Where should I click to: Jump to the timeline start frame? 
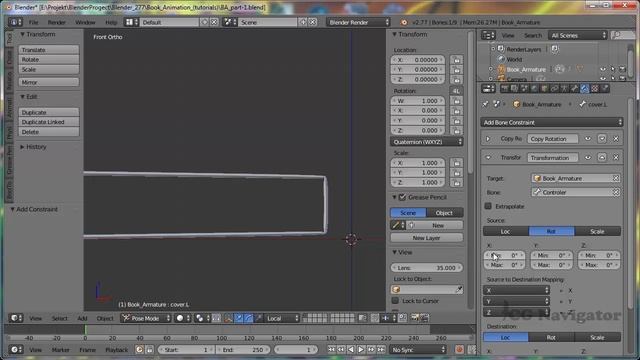[331, 350]
